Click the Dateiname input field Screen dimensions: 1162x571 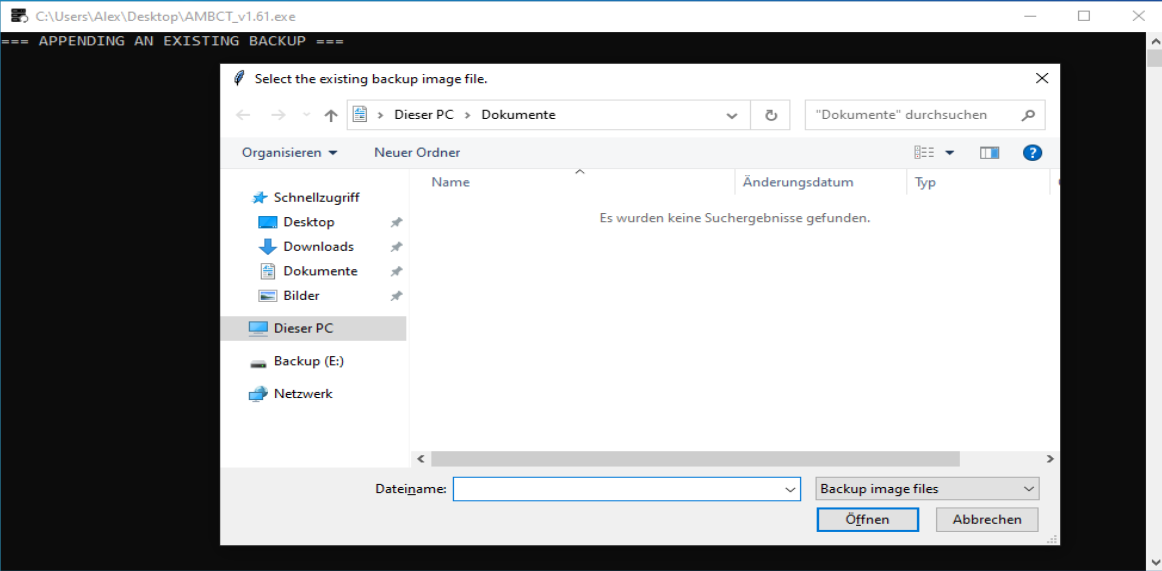pos(616,489)
